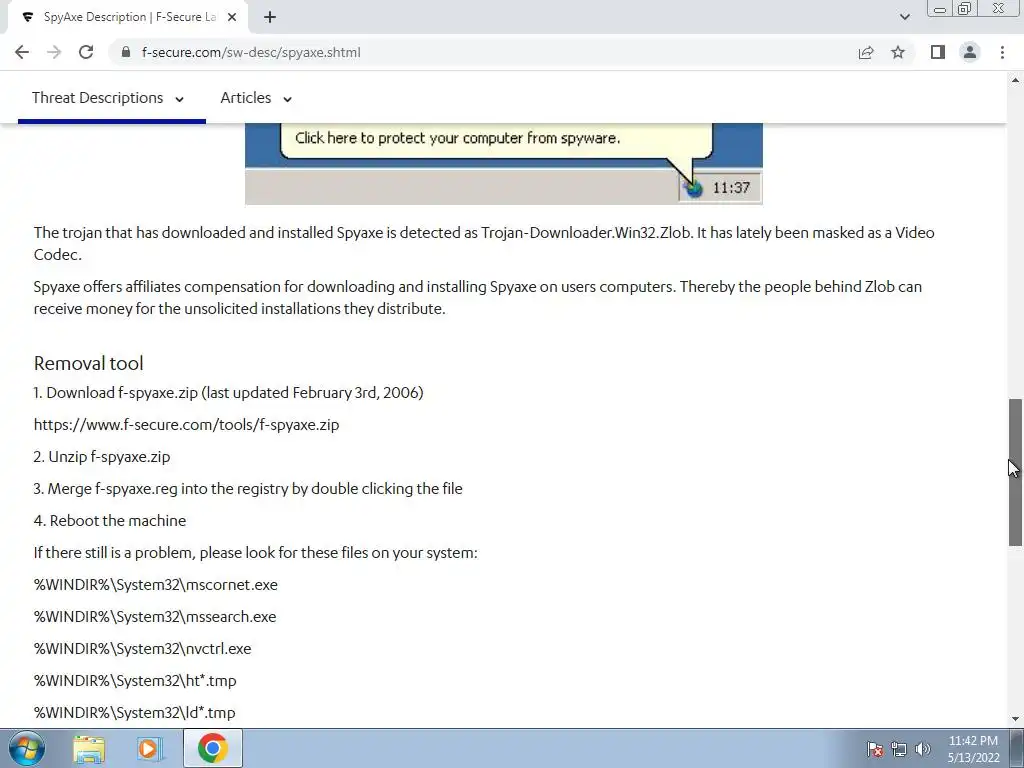Launch Windows Media Player from taskbar

click(150, 748)
